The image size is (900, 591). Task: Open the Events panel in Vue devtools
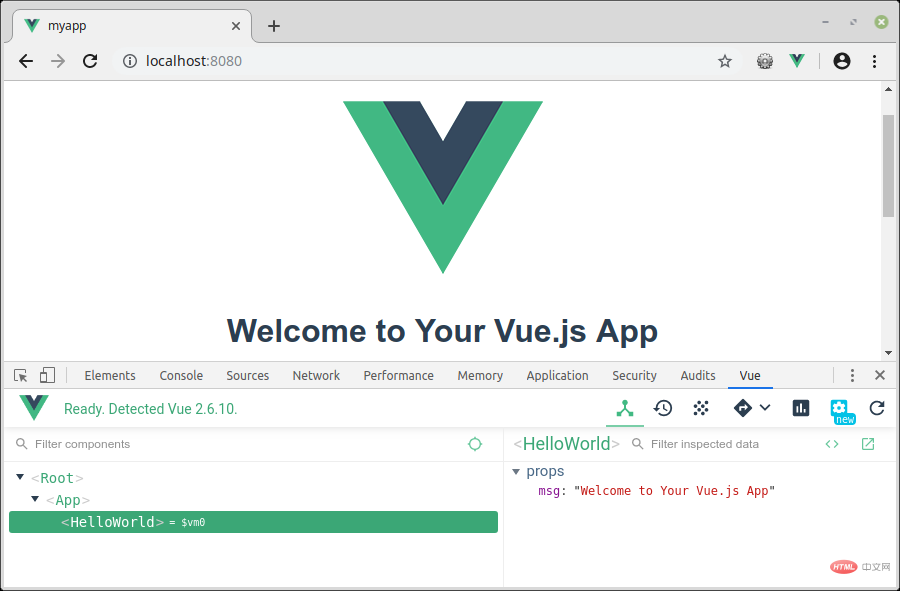(x=701, y=409)
